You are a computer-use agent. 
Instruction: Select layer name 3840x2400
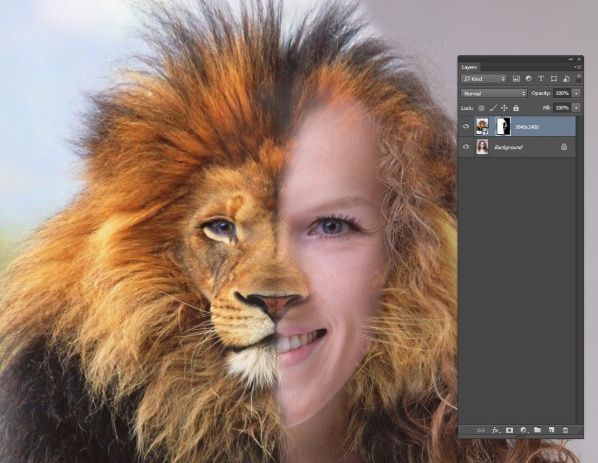(527, 127)
